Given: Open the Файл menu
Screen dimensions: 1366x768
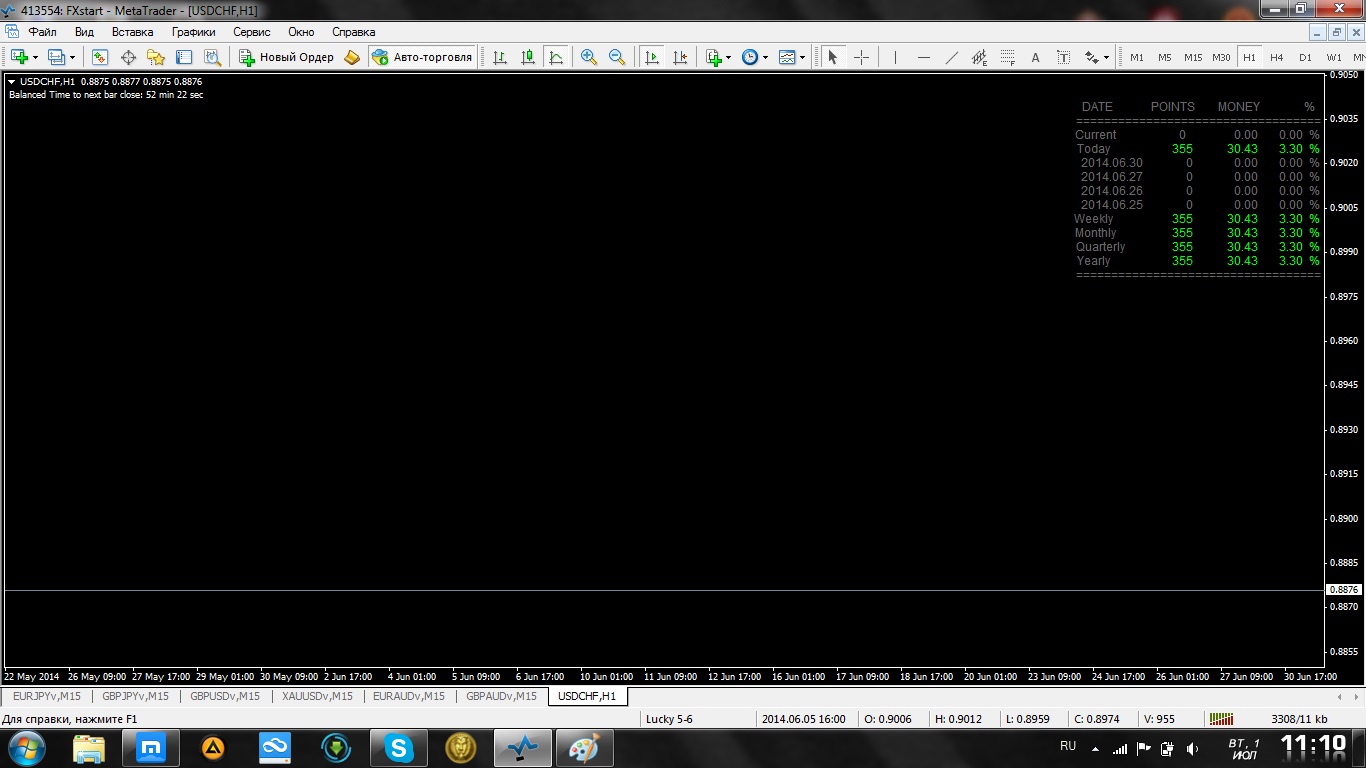Looking at the screenshot, I should point(43,32).
